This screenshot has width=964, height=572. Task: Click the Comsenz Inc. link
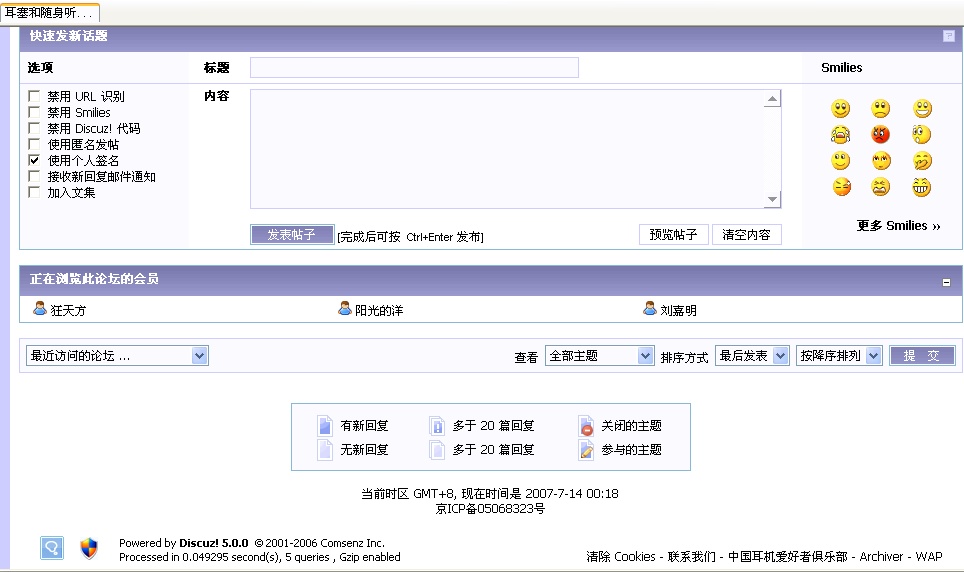click(352, 543)
